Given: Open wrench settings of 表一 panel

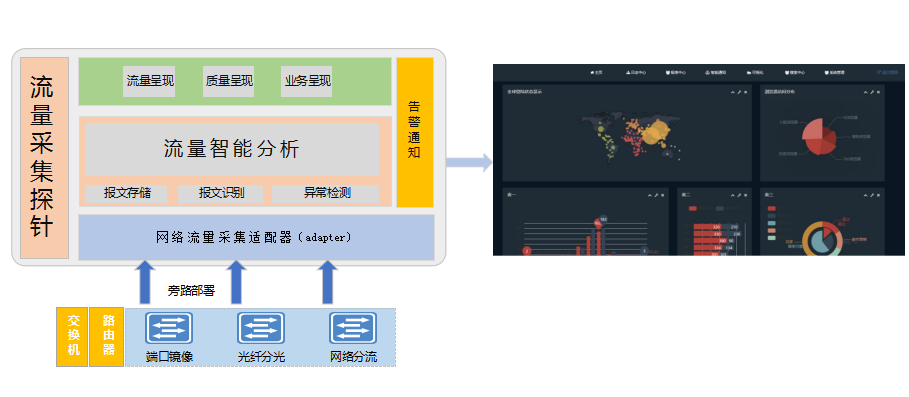Looking at the screenshot, I should [656, 195].
